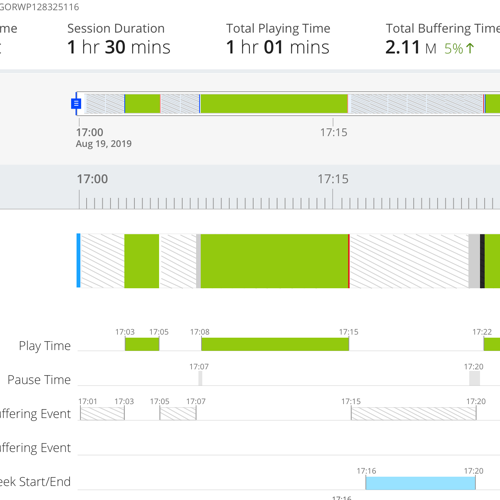The width and height of the screenshot is (500, 500).
Task: Select the long 17:08 to 17:15 Play Time bar
Action: (275, 344)
